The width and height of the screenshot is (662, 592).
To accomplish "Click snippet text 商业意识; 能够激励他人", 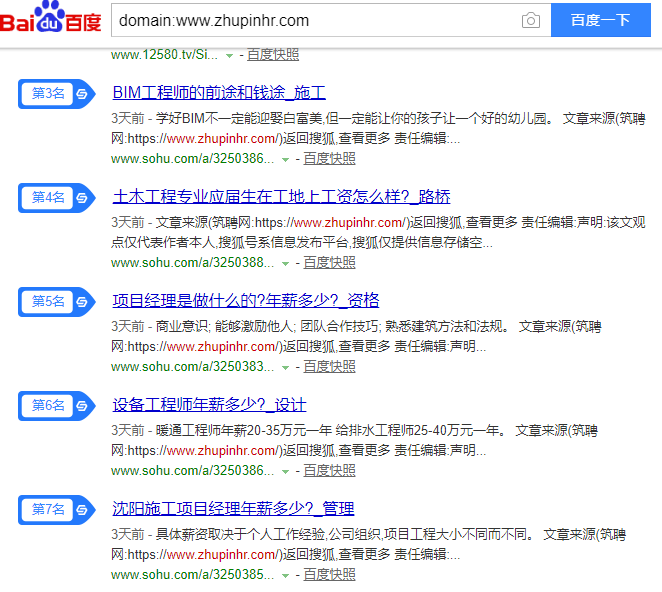I will [x=224, y=326].
